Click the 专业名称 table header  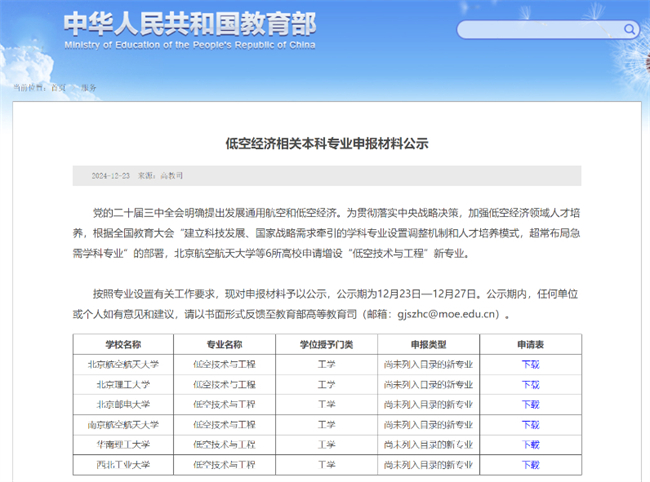click(224, 344)
